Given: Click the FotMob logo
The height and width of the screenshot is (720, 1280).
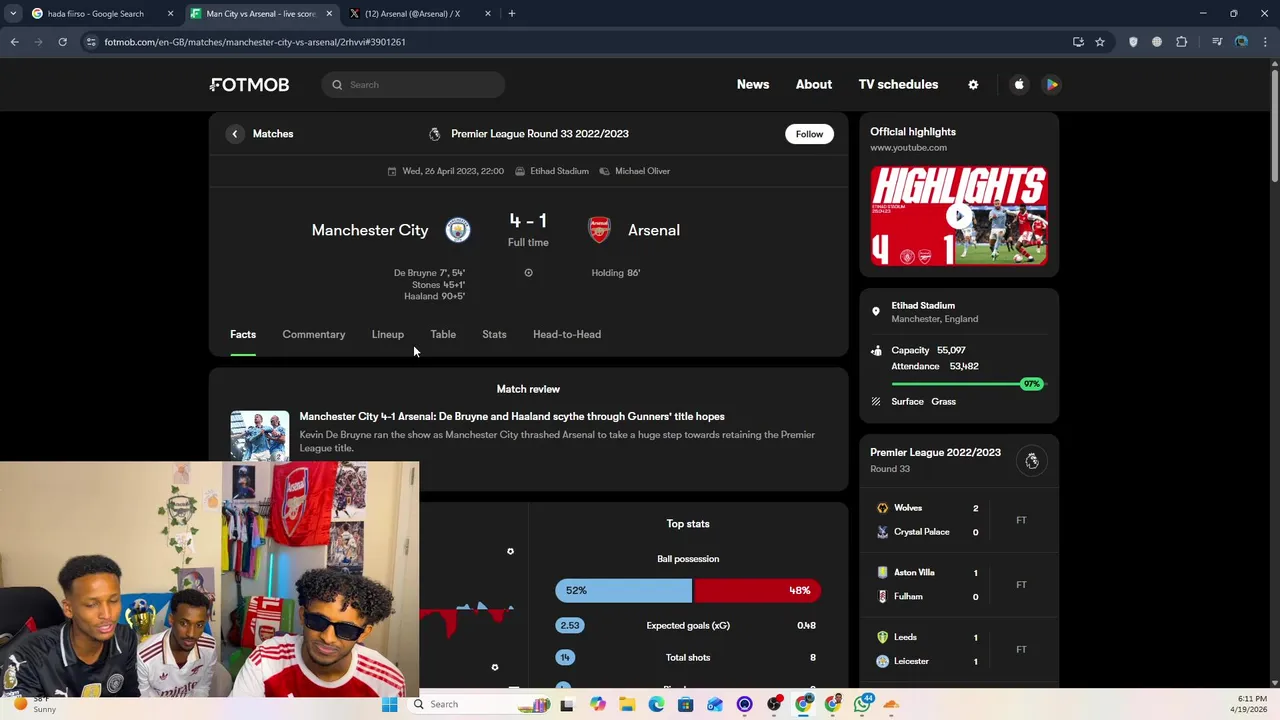Looking at the screenshot, I should [249, 85].
